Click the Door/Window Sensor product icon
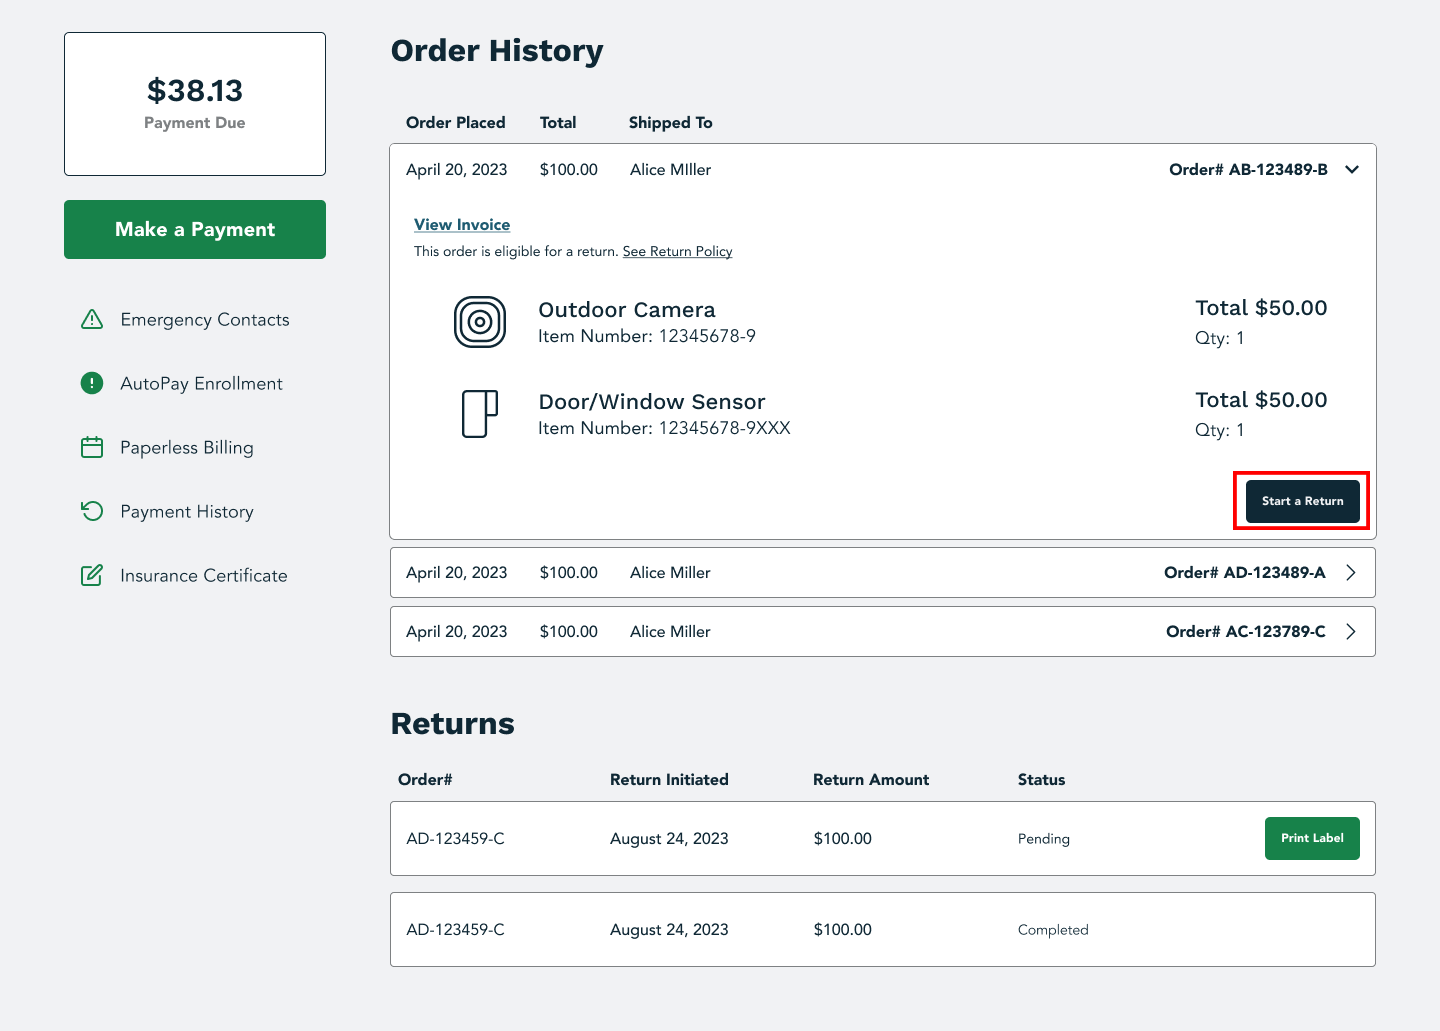 pyautogui.click(x=480, y=414)
